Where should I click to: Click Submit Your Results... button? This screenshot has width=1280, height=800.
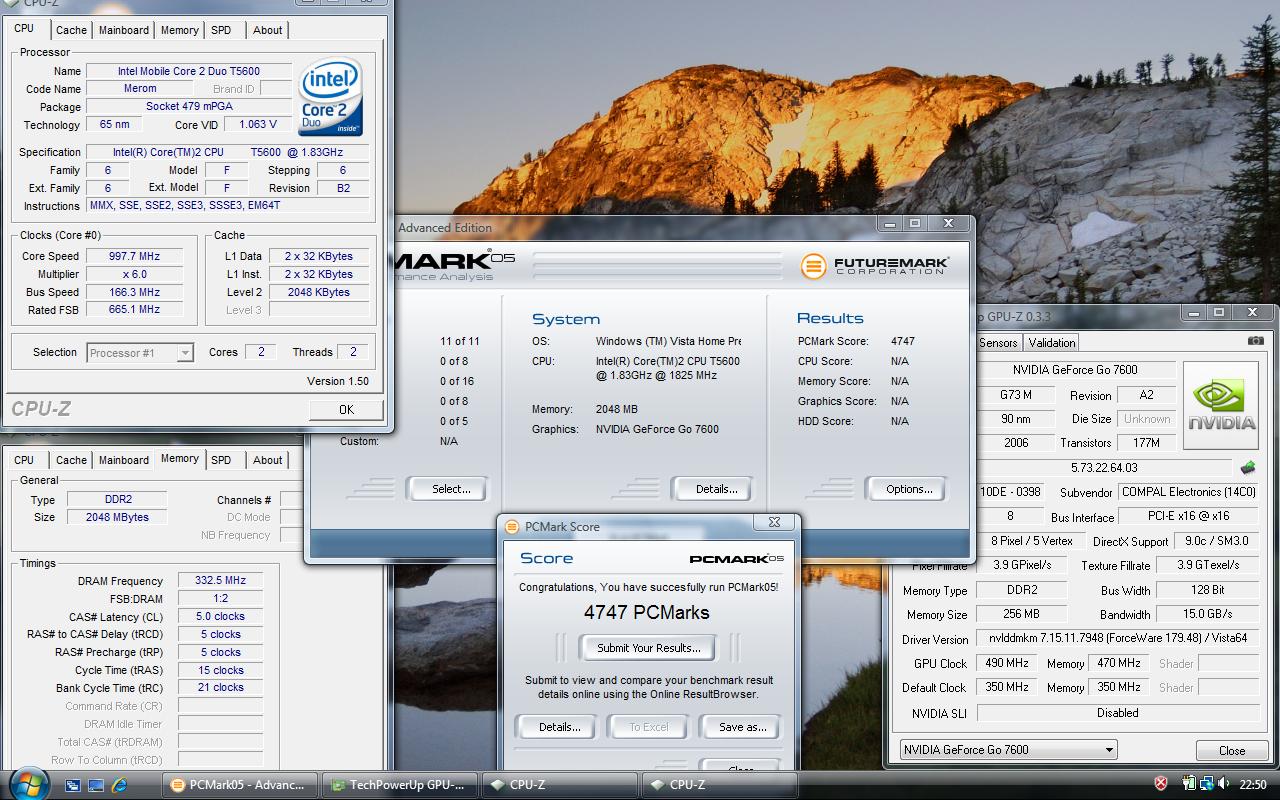click(x=649, y=648)
